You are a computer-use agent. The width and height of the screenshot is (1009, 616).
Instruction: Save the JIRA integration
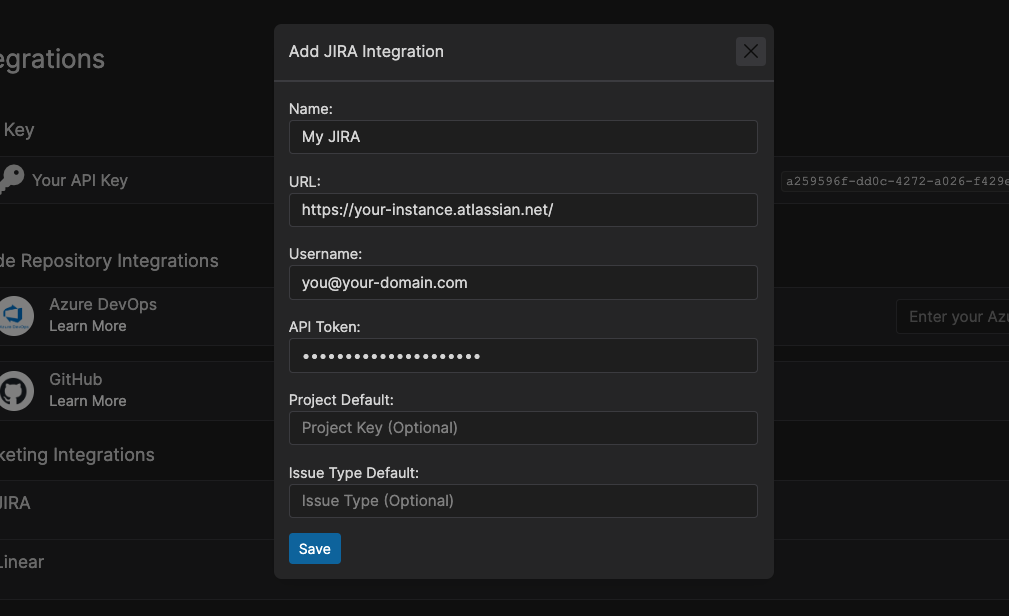(x=315, y=548)
